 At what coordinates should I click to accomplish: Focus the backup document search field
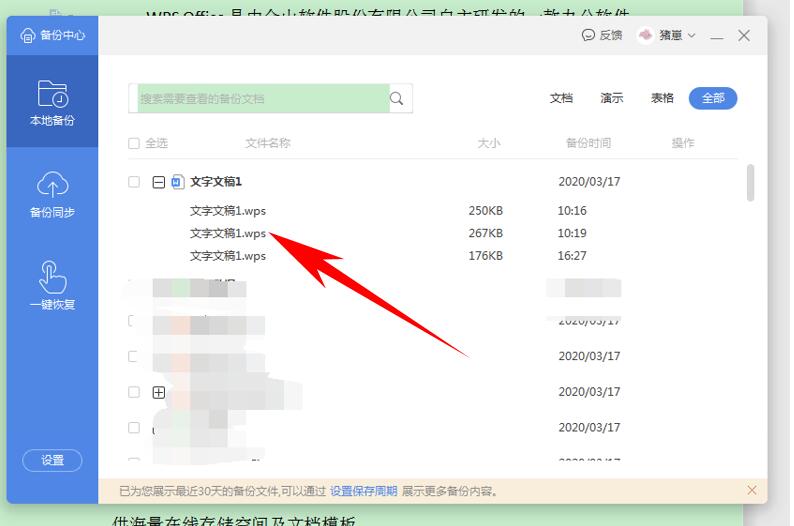[x=263, y=98]
